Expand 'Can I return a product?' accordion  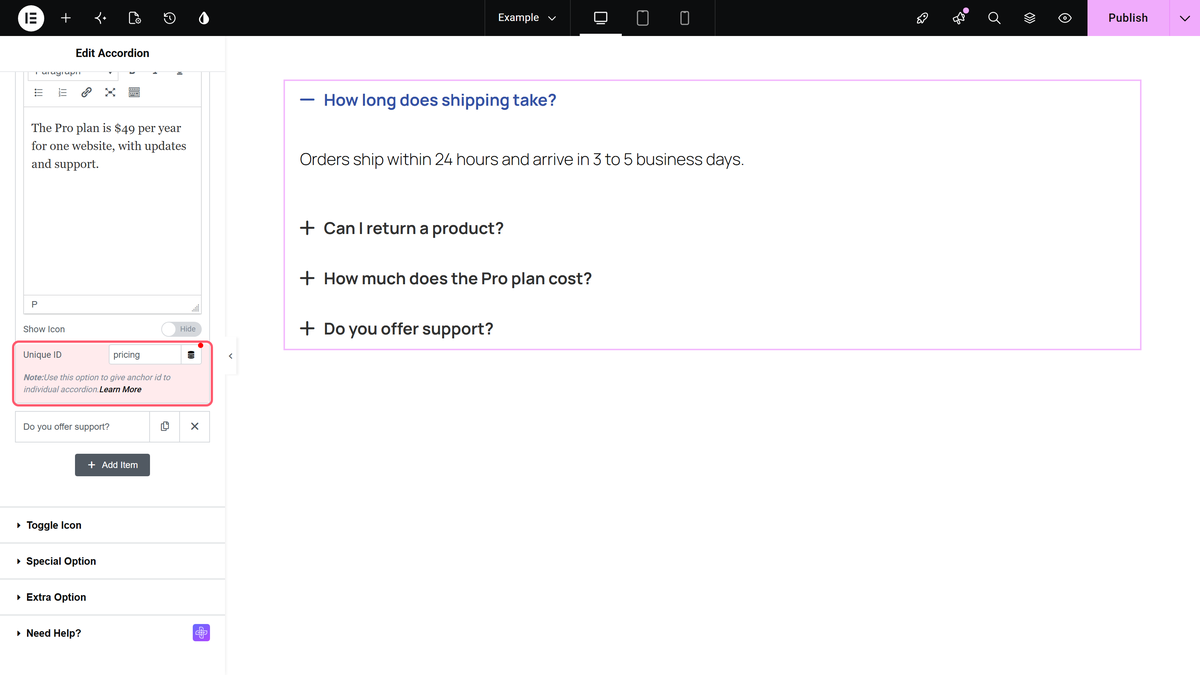pyautogui.click(x=402, y=228)
